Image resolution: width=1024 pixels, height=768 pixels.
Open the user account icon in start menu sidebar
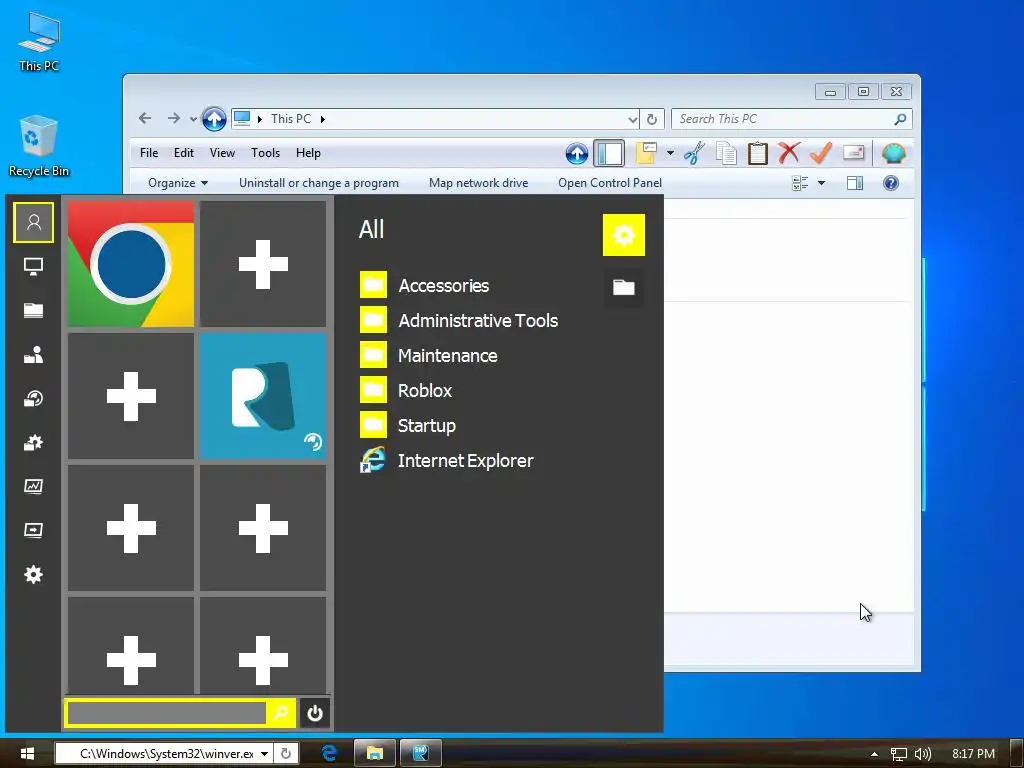[x=33, y=223]
